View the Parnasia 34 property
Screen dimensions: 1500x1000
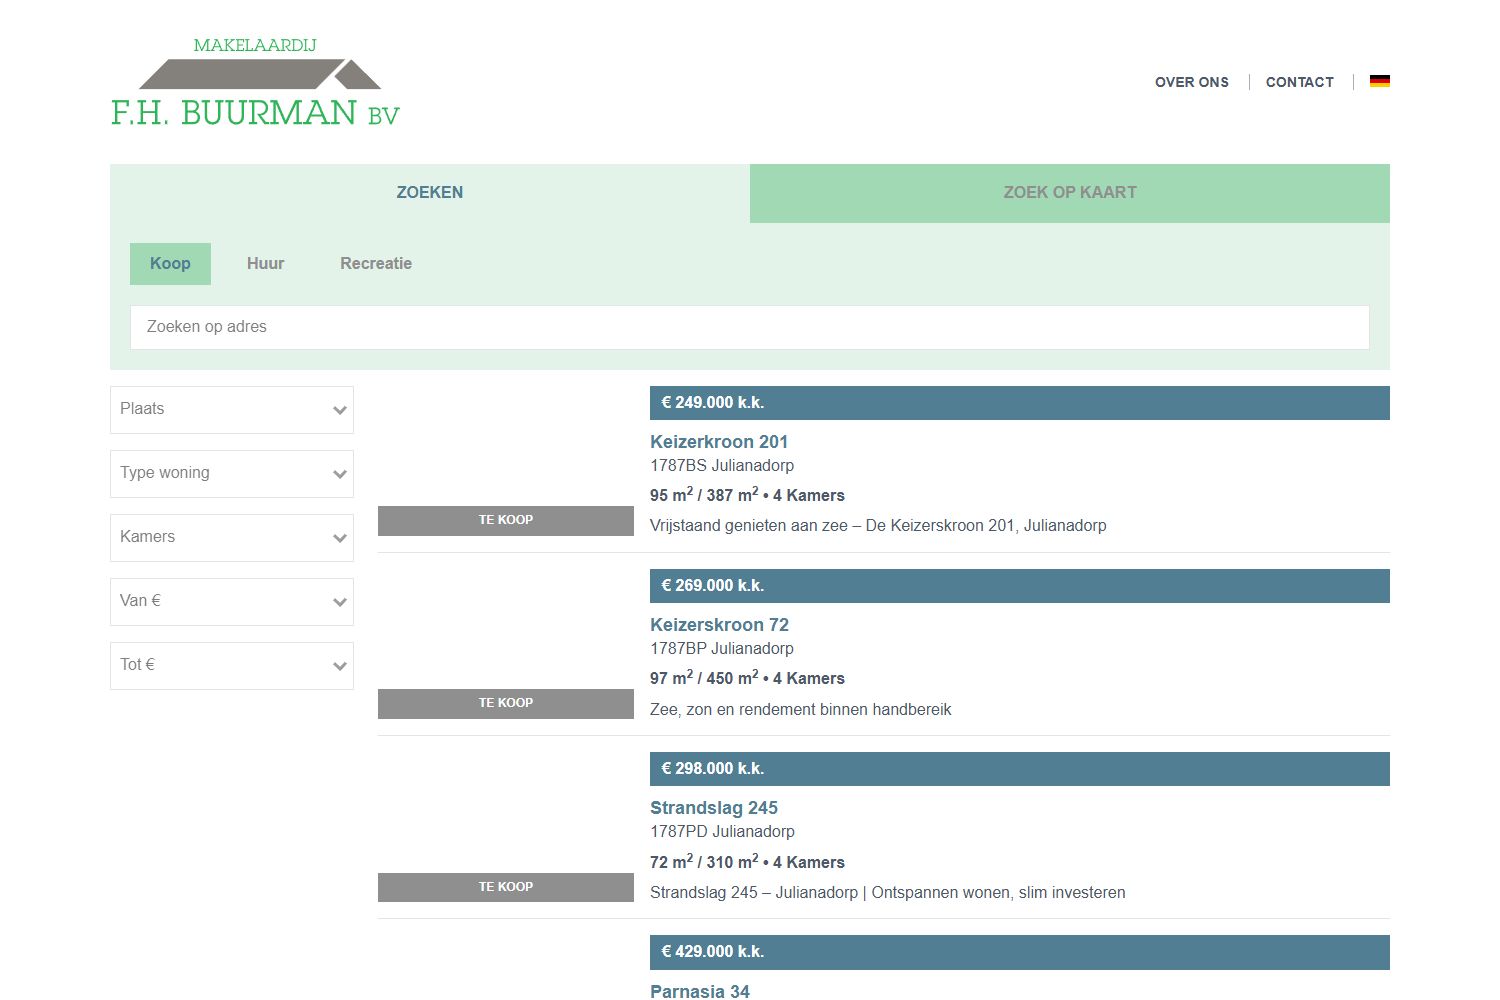(x=700, y=991)
